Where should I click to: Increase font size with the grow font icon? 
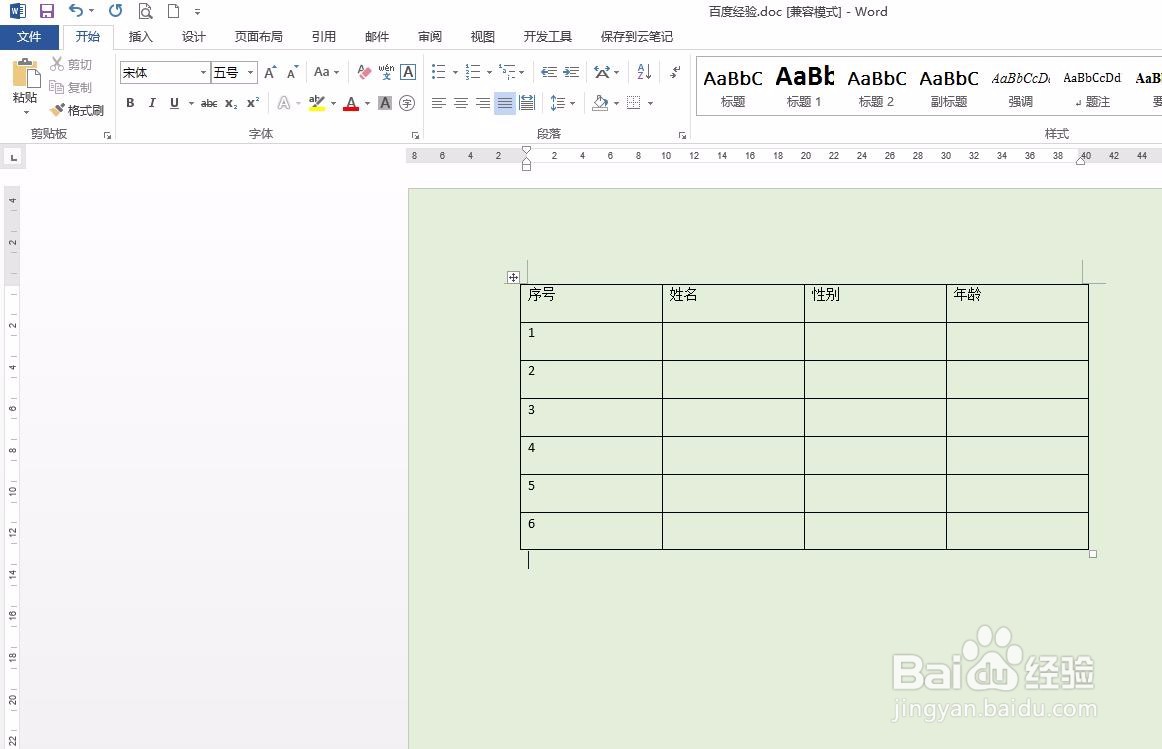tap(270, 72)
